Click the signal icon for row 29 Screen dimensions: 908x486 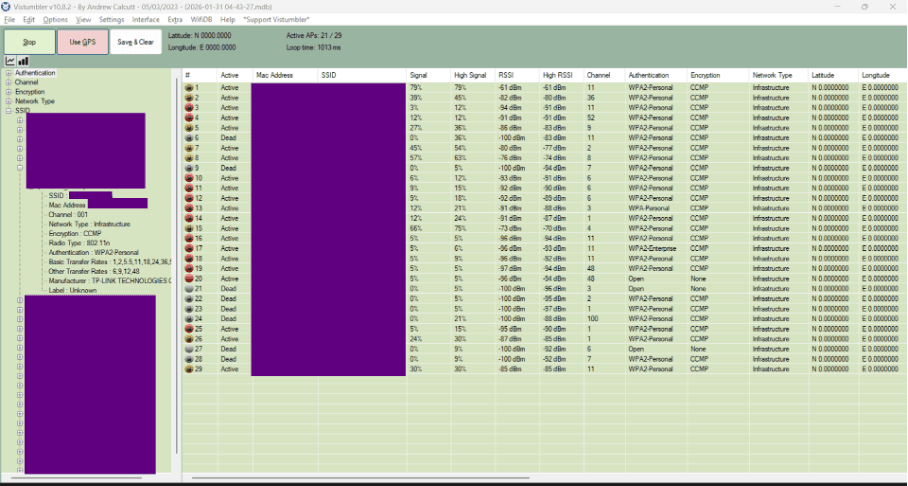[x=189, y=369]
